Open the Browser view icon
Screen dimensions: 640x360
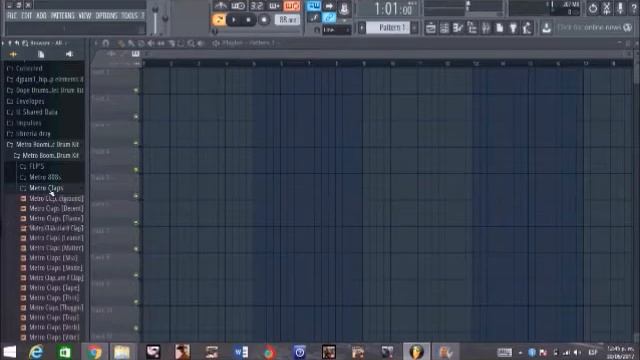[x=472, y=28]
